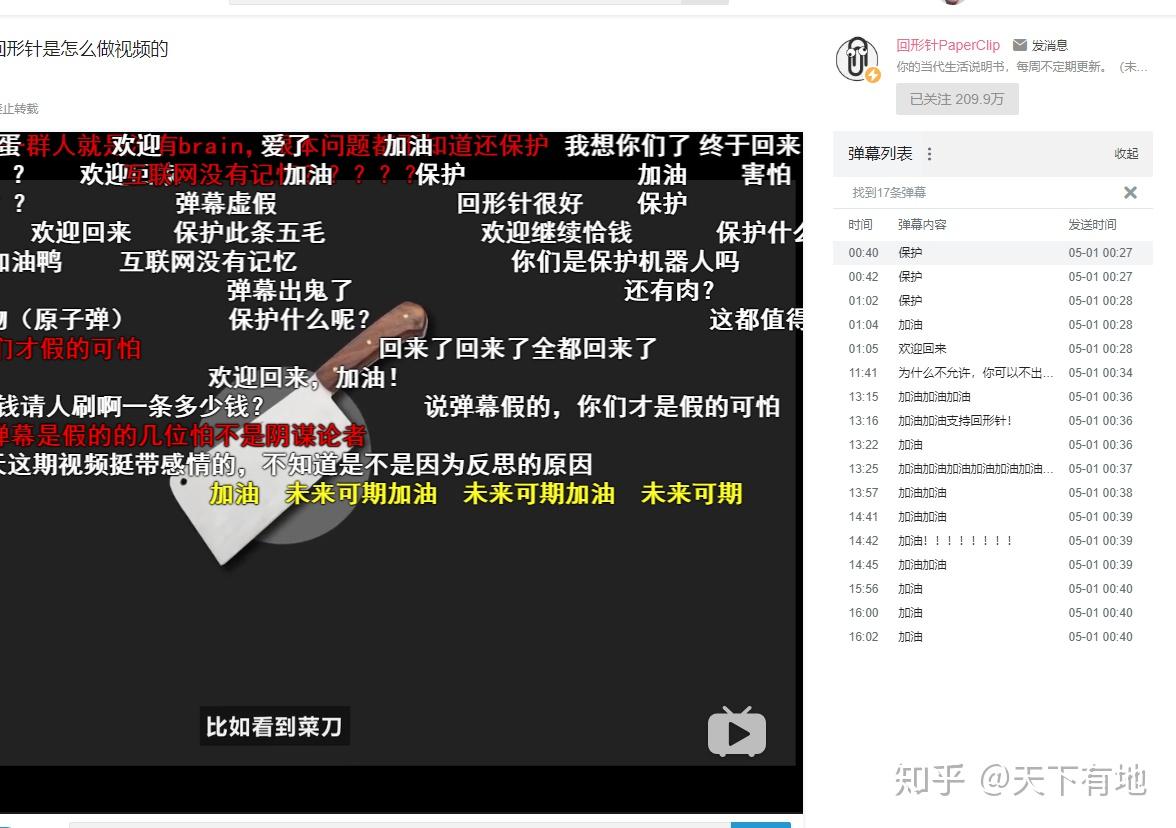Click the 时间 column header

(861, 225)
